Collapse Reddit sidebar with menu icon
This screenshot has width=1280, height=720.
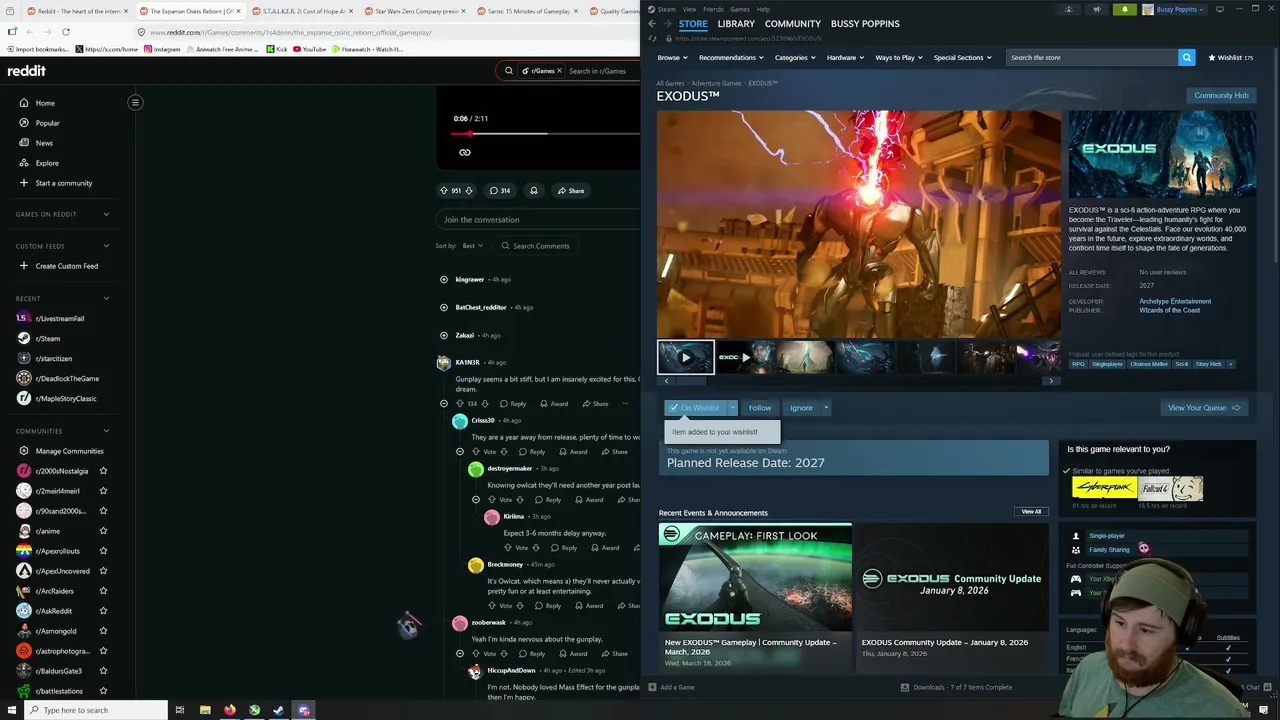[135, 102]
